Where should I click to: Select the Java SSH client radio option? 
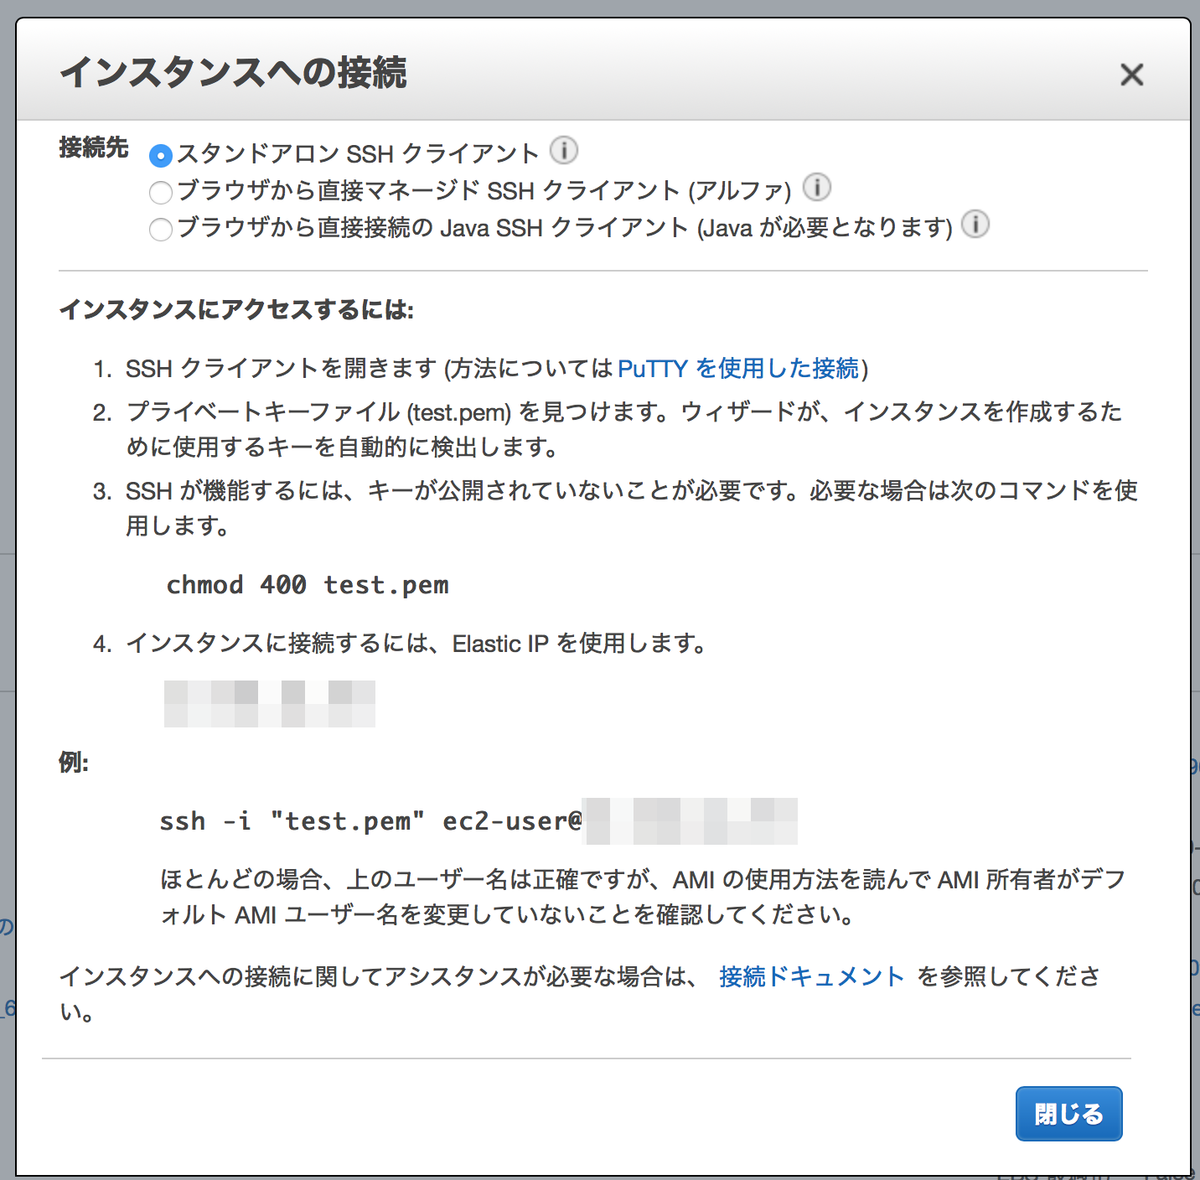[160, 230]
